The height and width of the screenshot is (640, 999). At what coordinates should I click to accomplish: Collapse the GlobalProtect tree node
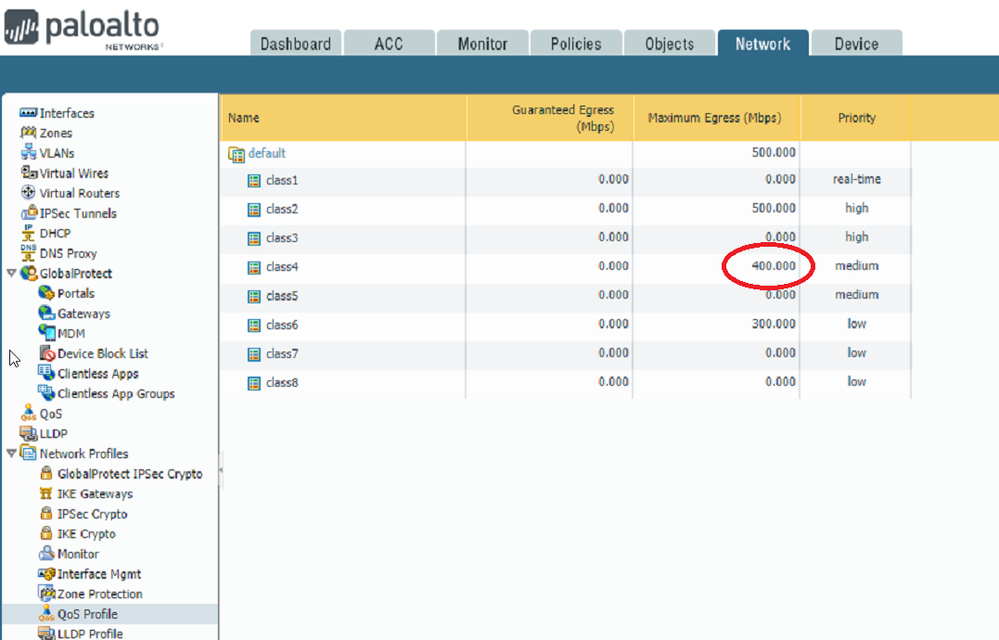pos(11,273)
